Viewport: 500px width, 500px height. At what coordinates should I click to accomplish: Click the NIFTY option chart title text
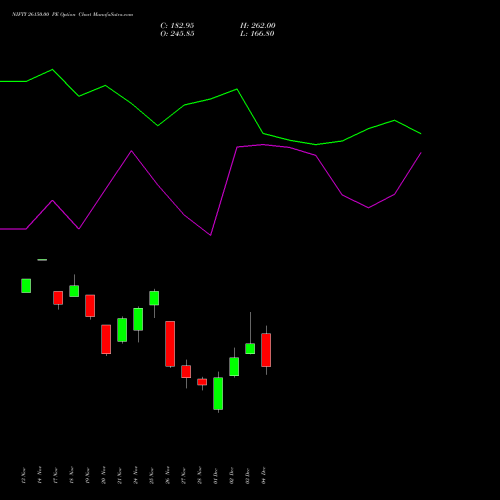click(x=72, y=14)
